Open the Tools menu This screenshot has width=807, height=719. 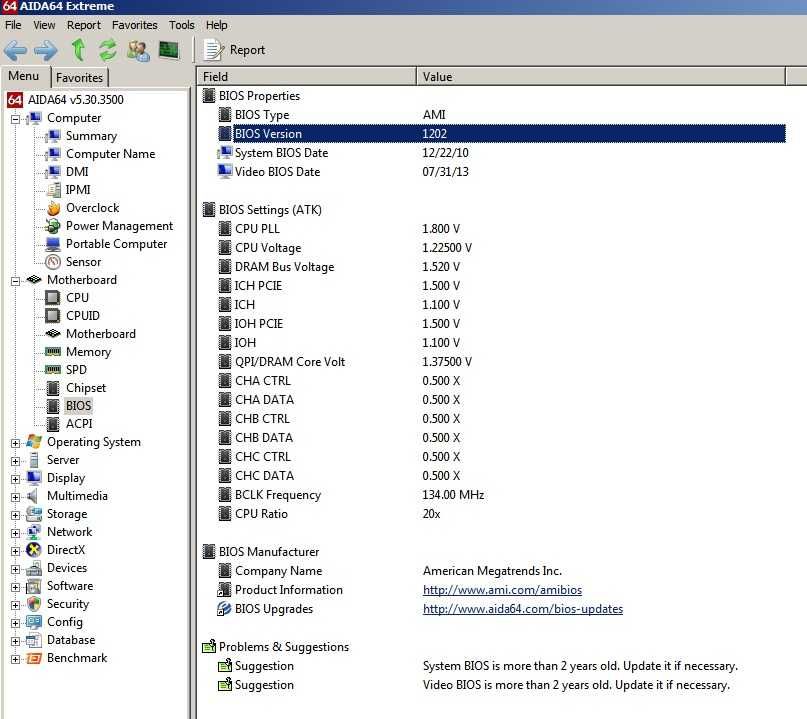[x=182, y=25]
